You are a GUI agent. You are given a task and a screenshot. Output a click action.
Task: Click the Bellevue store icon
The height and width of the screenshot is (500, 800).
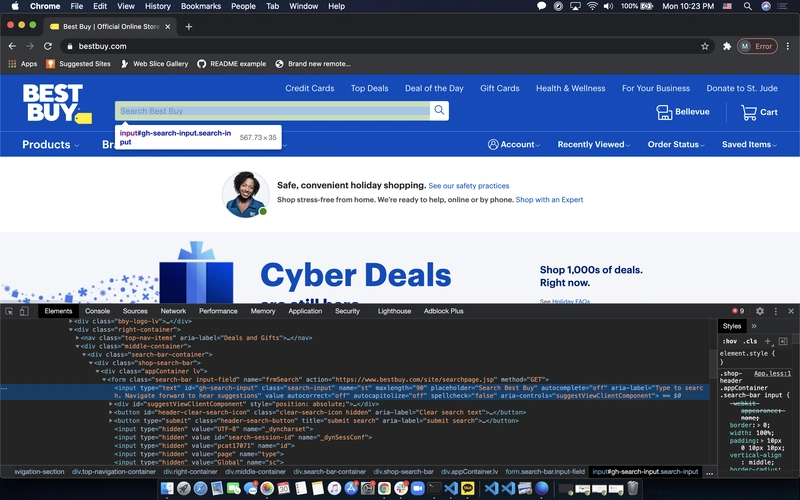click(664, 112)
